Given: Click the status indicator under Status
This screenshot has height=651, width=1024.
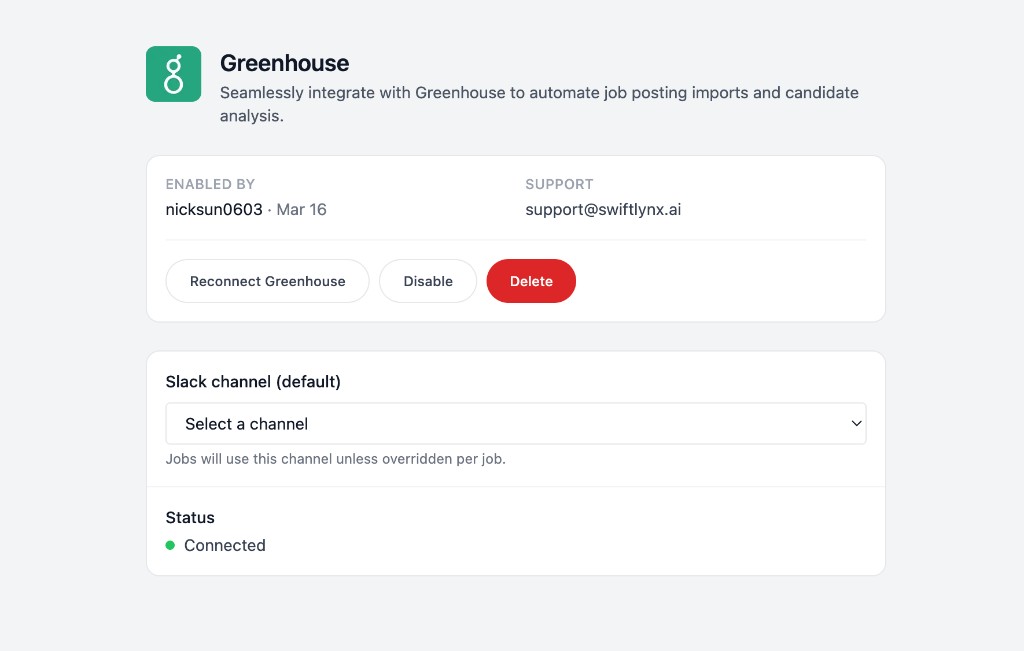Looking at the screenshot, I should 170,545.
